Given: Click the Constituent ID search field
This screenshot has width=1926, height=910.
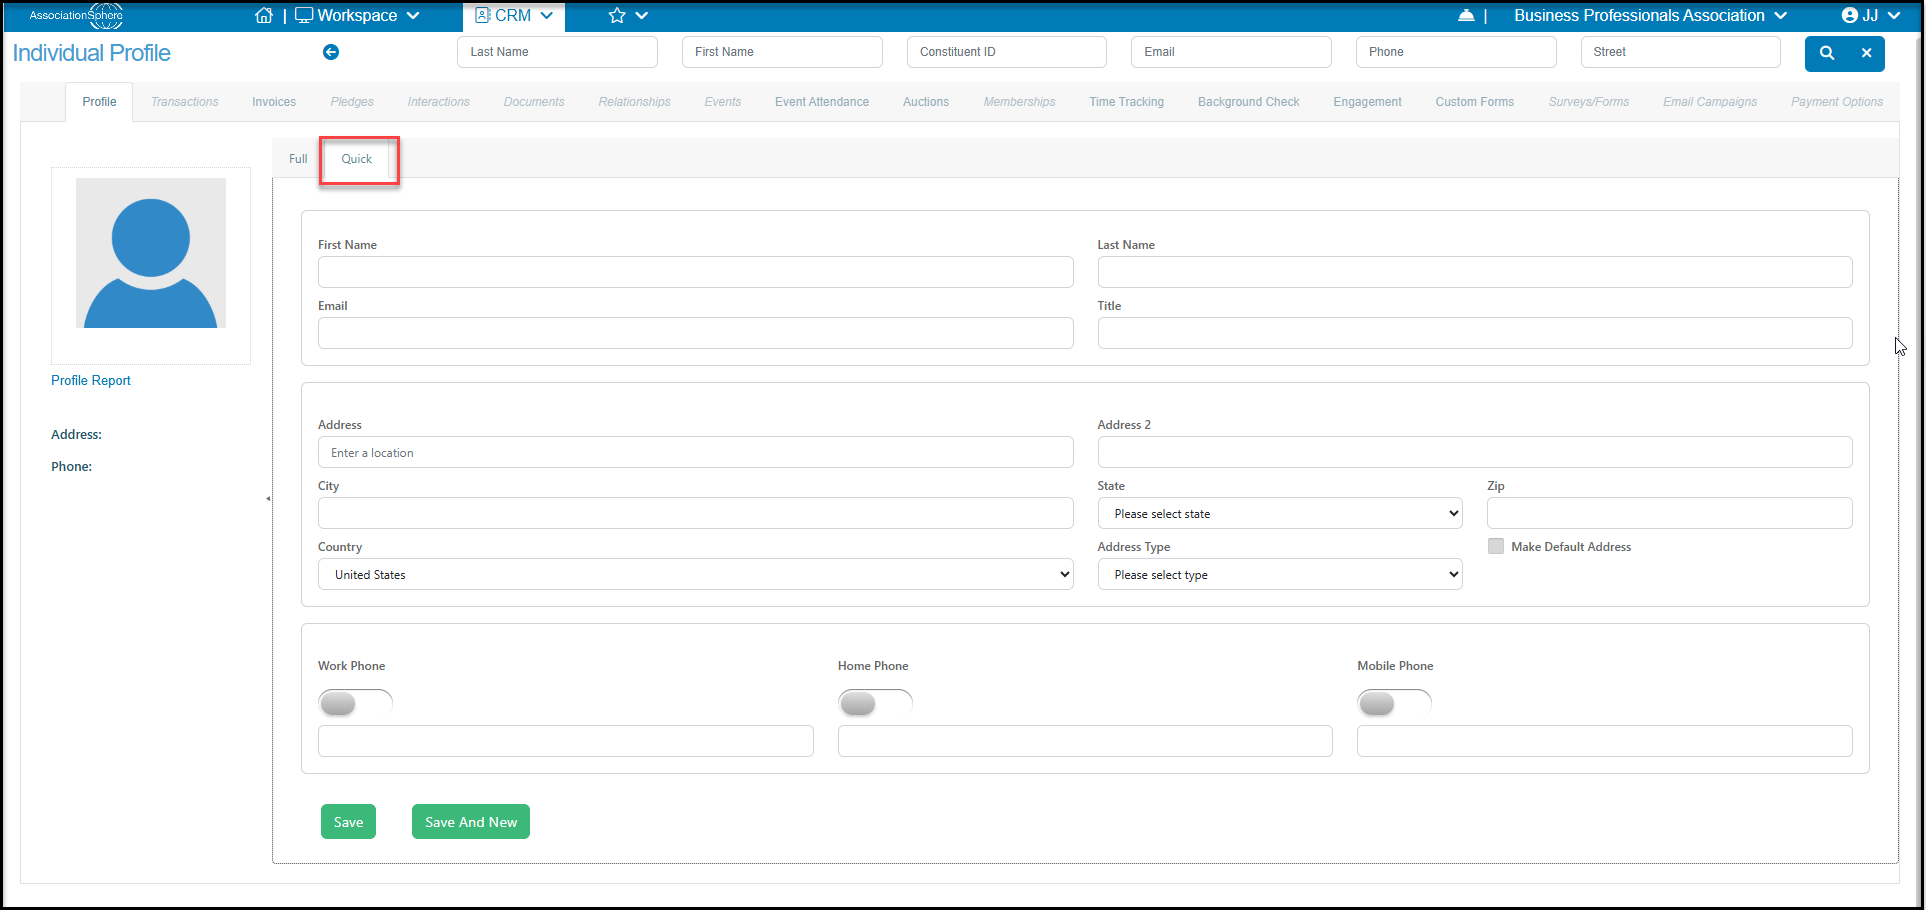Looking at the screenshot, I should 1007,52.
